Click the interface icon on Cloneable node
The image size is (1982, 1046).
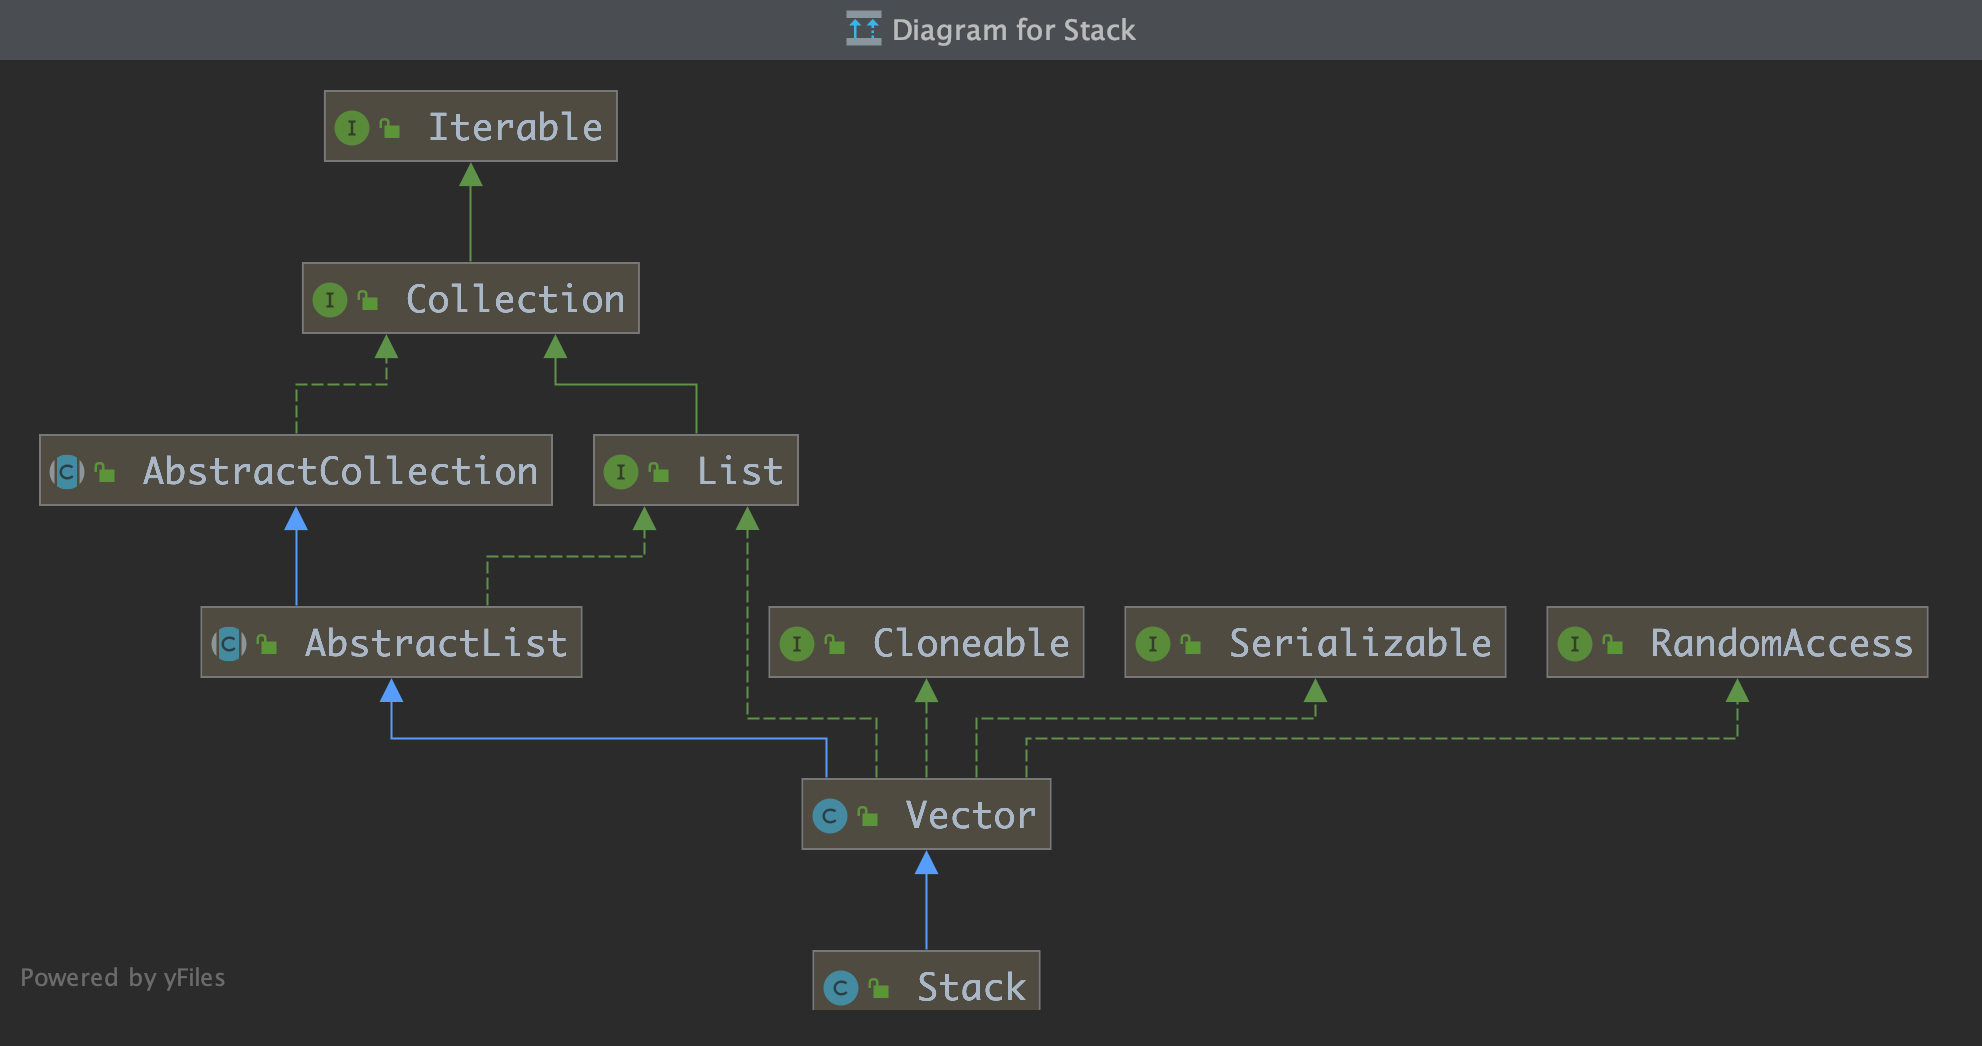tap(796, 644)
